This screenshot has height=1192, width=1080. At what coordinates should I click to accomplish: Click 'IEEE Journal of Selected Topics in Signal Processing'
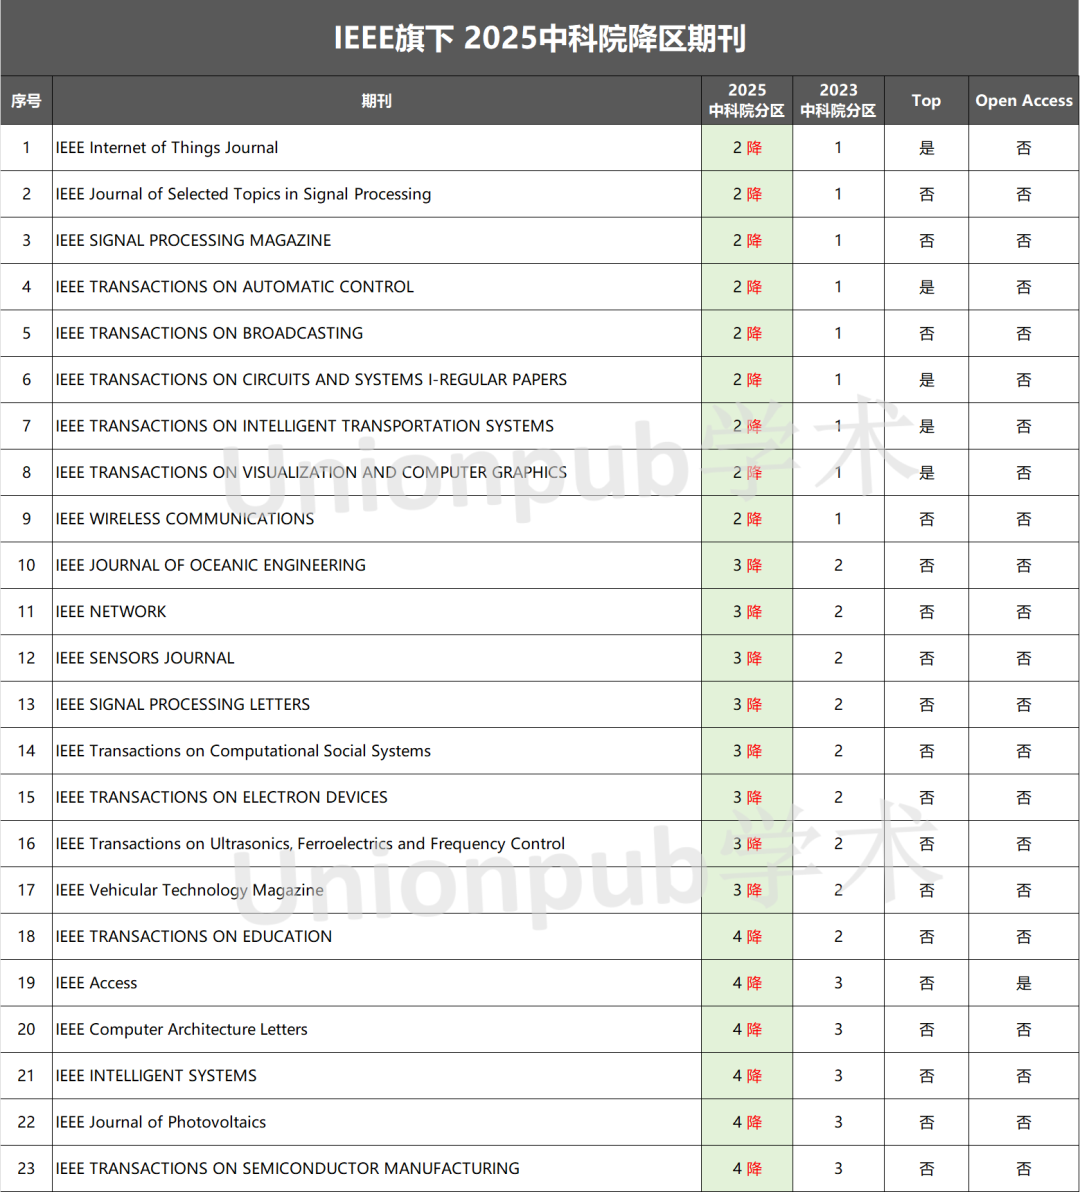243,194
